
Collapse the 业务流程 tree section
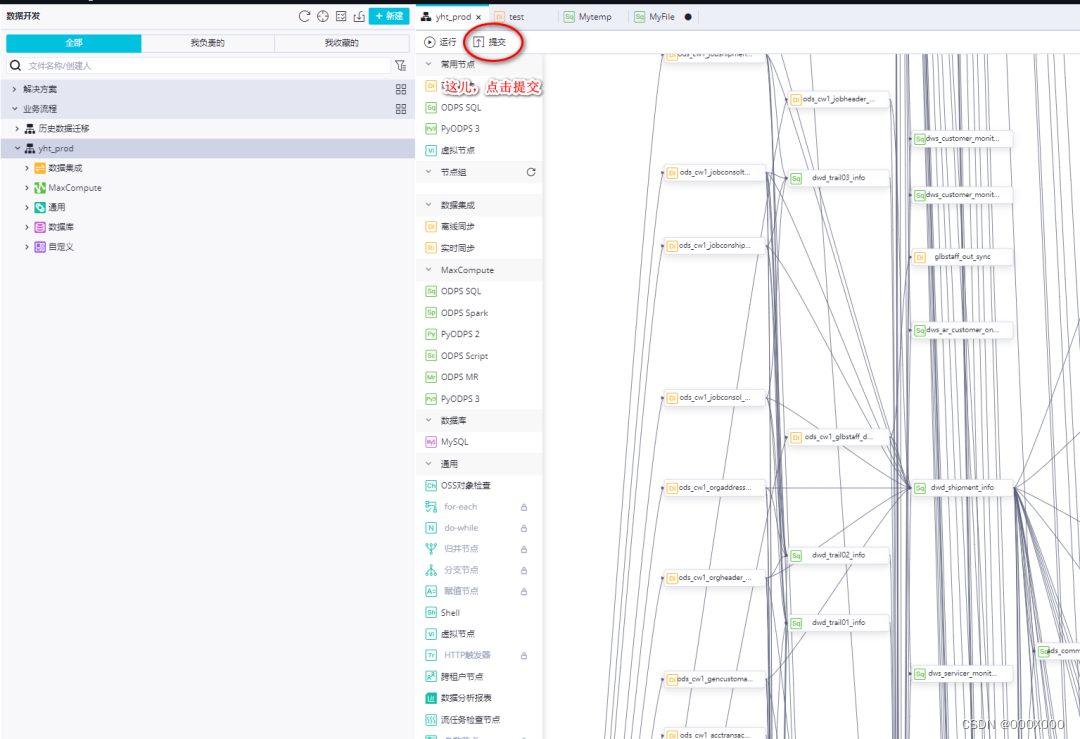14,109
